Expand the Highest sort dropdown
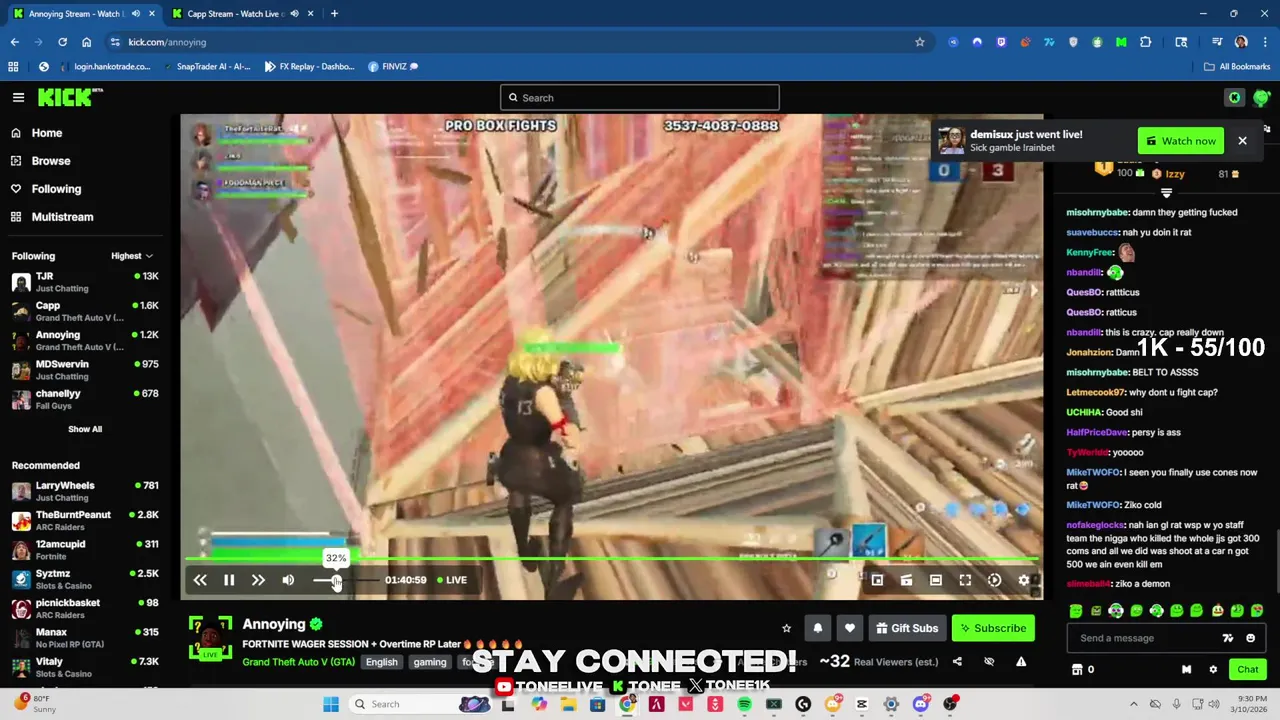The image size is (1280, 720). pyautogui.click(x=132, y=256)
